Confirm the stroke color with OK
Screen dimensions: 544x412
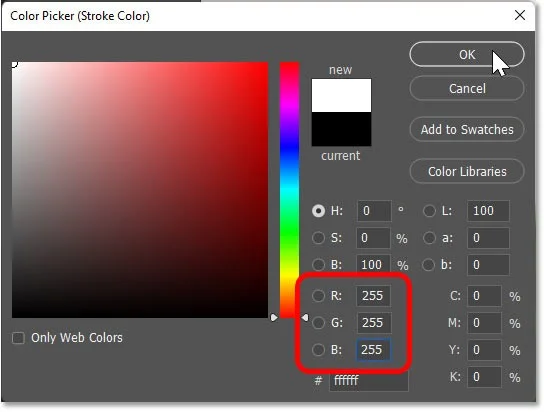click(467, 54)
